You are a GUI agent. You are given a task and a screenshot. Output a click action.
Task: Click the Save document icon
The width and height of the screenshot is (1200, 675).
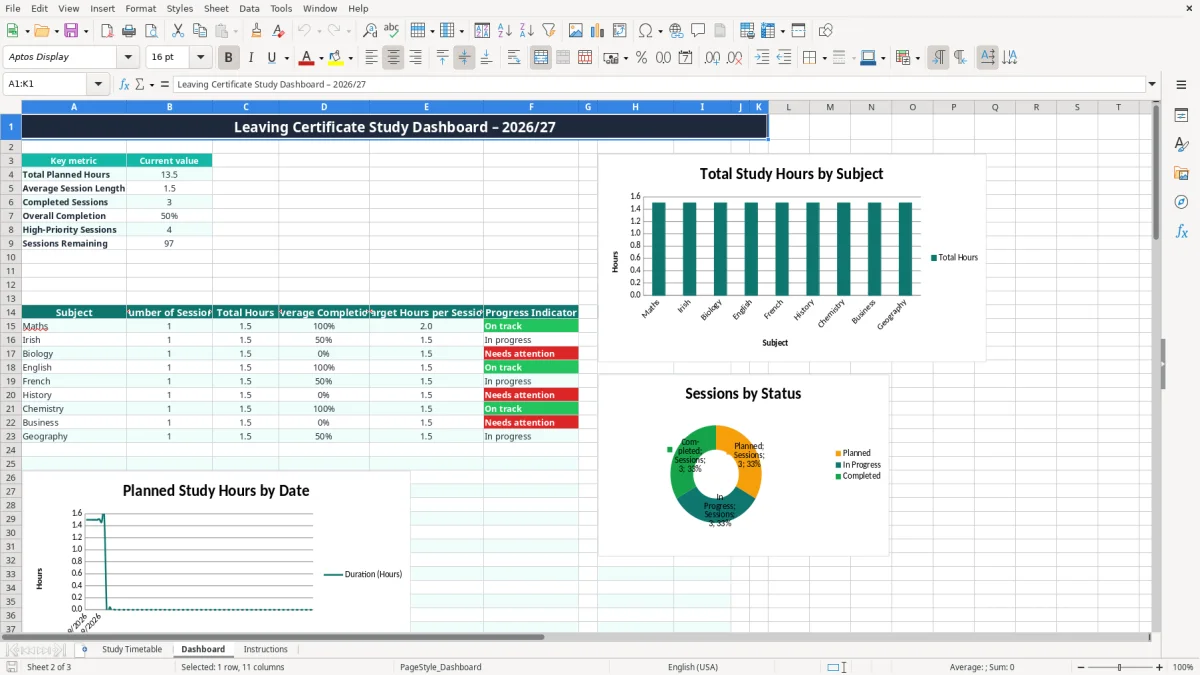pyautogui.click(x=71, y=31)
